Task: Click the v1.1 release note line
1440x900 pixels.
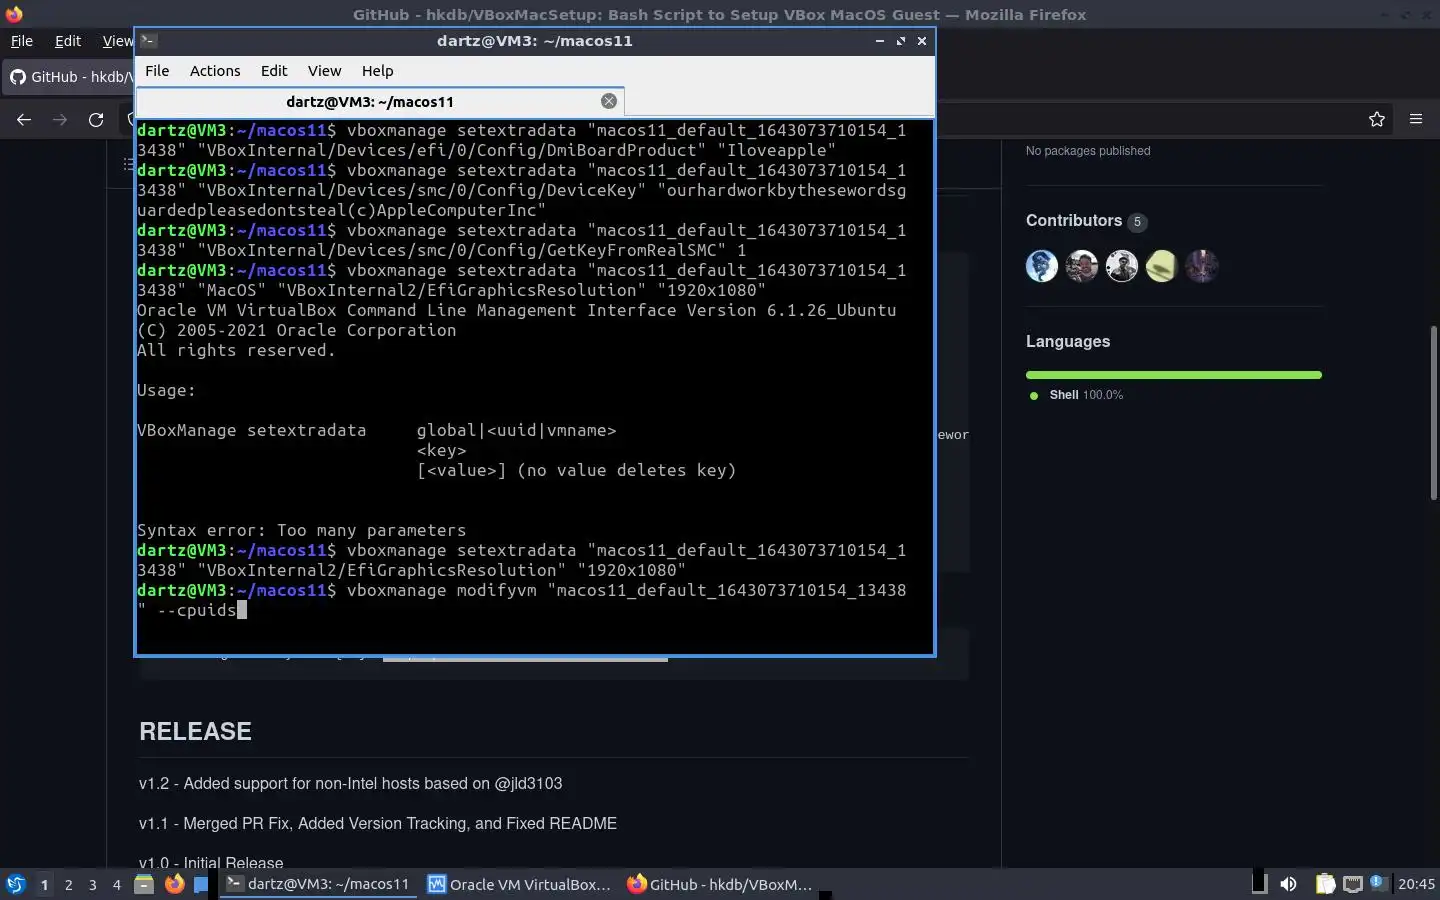Action: click(378, 823)
